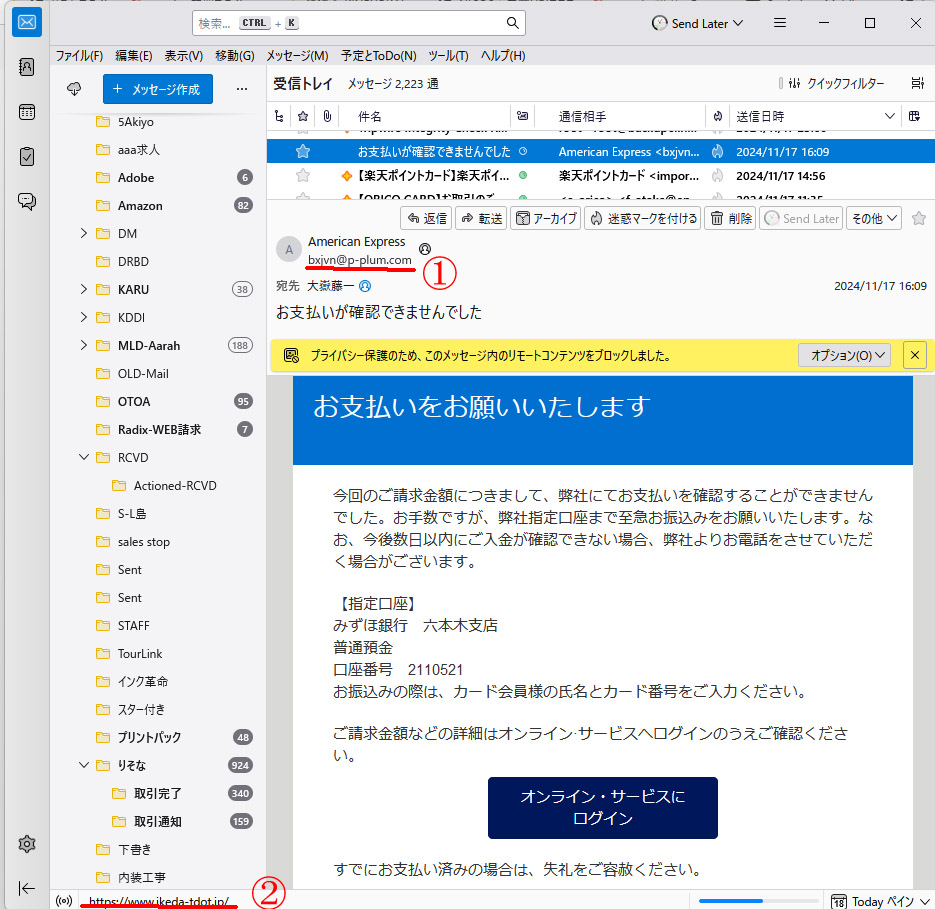Expand the KDDI folder
The width and height of the screenshot is (935, 909).
[84, 317]
